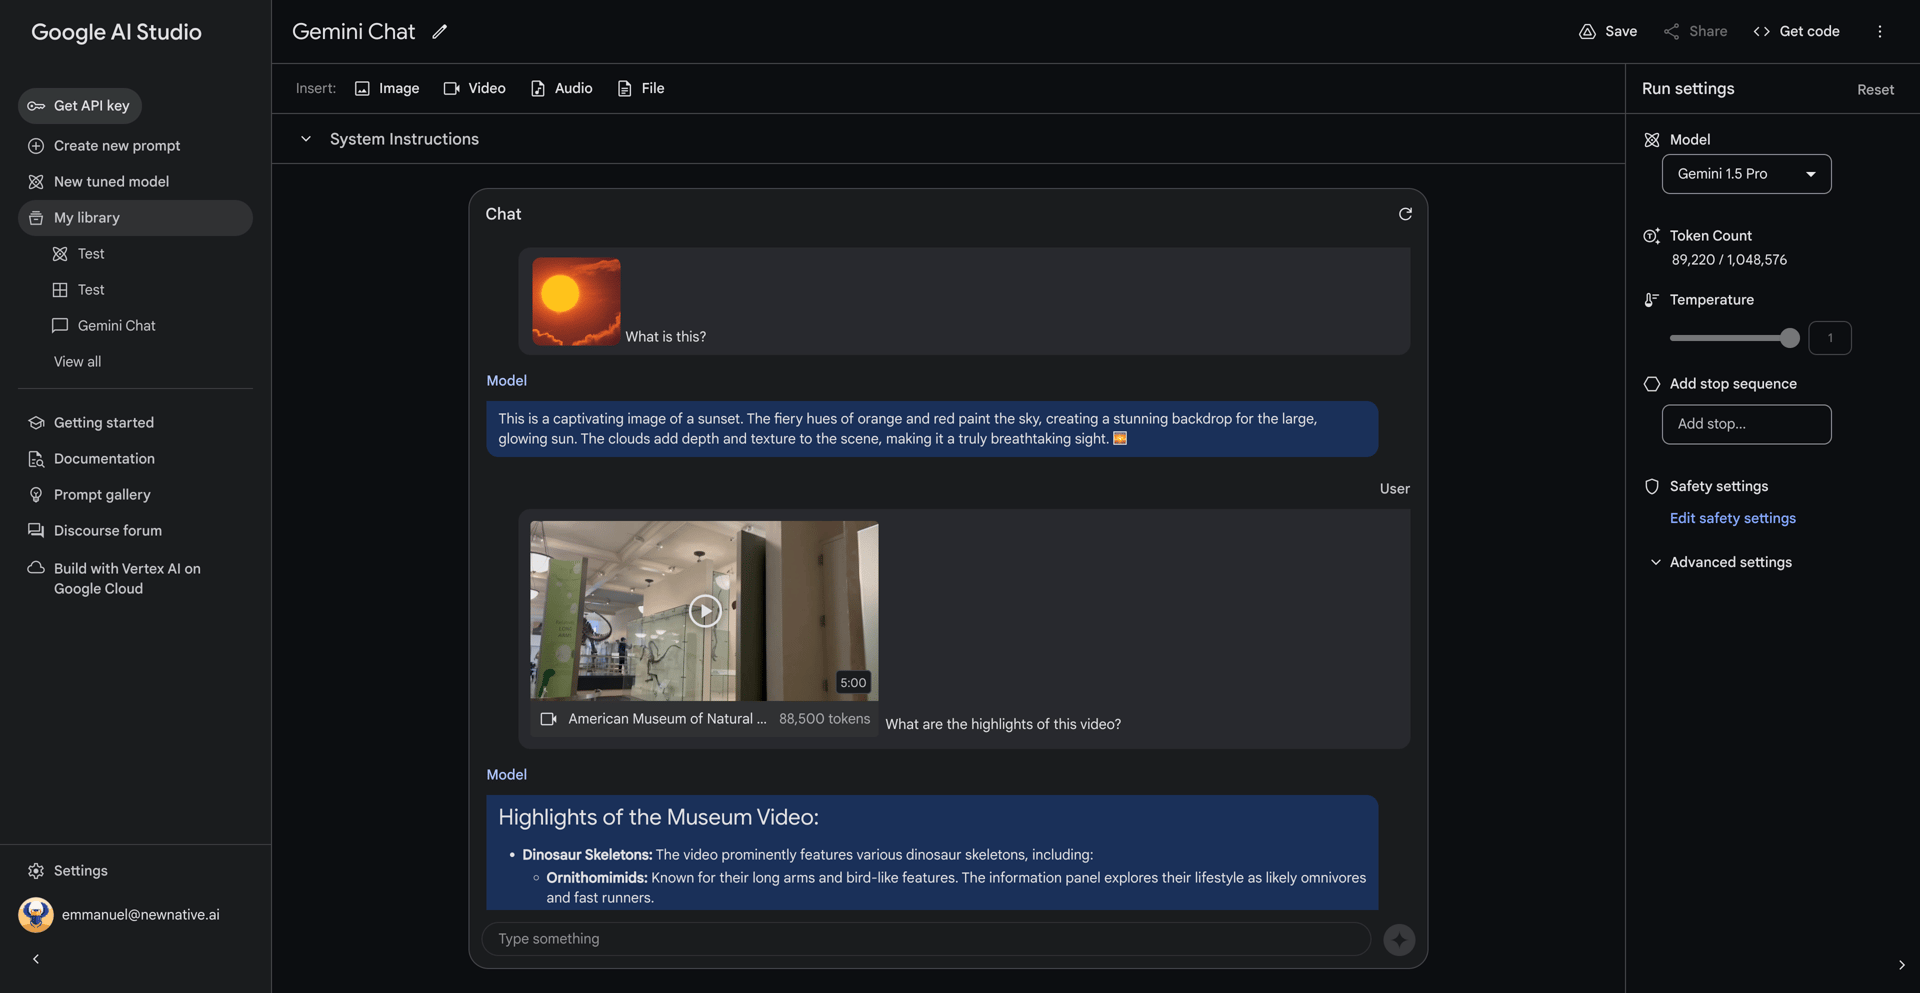Expand Advanced settings
The height and width of the screenshot is (993, 1920).
pyautogui.click(x=1720, y=562)
